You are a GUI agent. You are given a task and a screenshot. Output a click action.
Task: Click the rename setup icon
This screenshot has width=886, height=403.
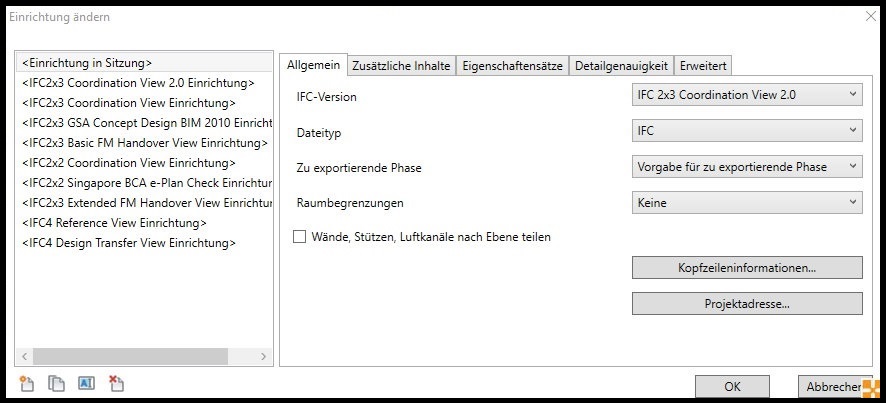pos(85,383)
